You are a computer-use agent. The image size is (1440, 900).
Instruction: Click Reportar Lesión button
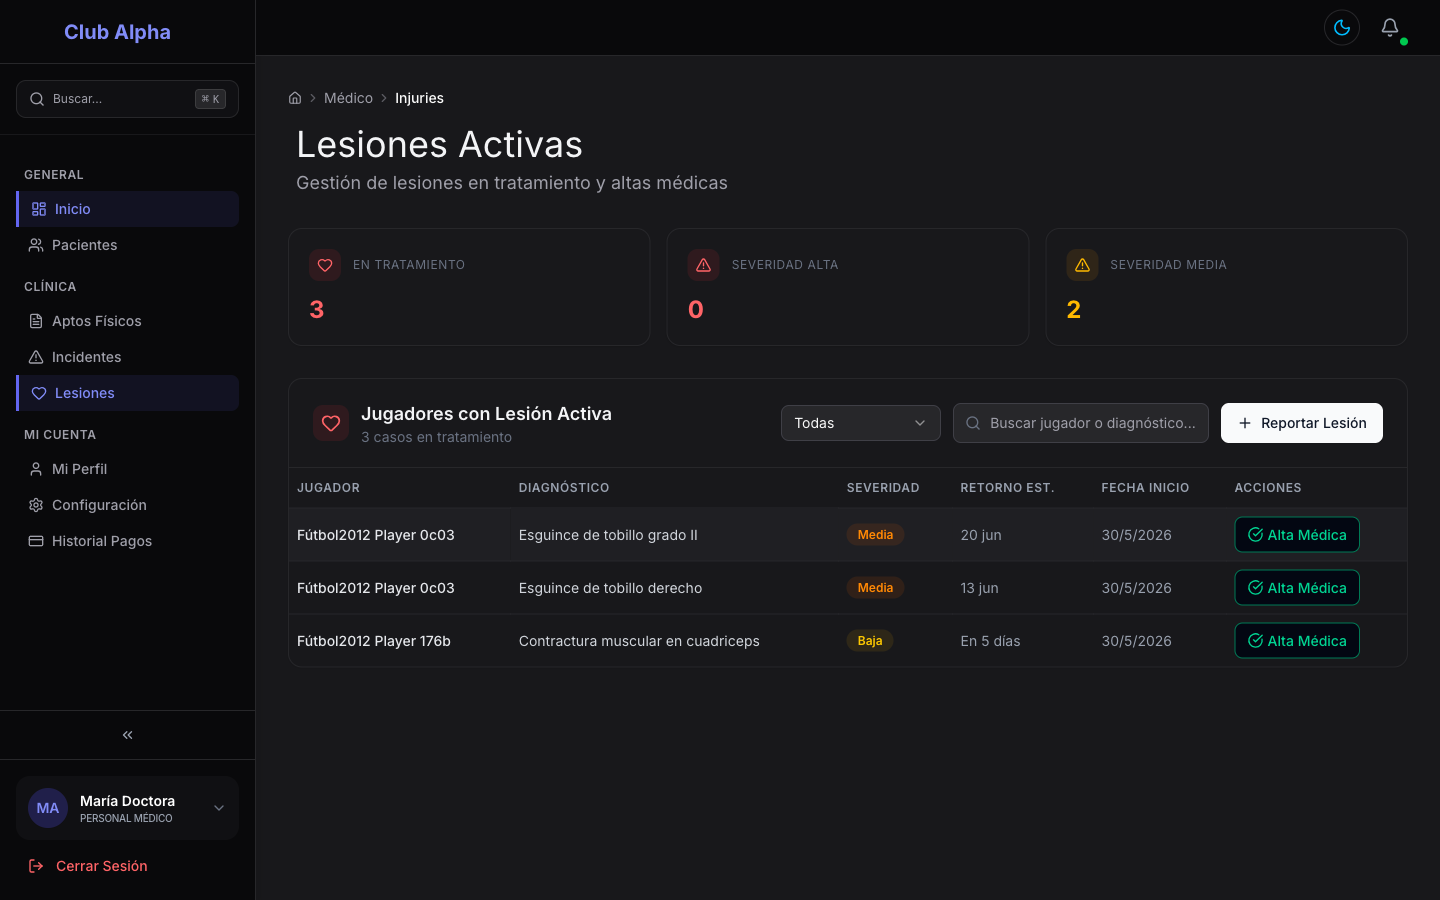point(1302,423)
